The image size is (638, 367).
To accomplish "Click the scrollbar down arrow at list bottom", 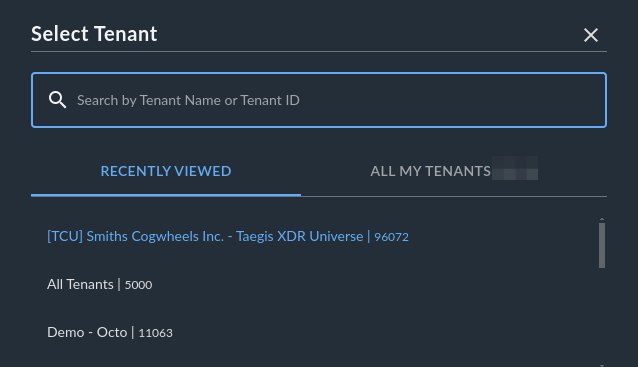I will click(x=602, y=365).
